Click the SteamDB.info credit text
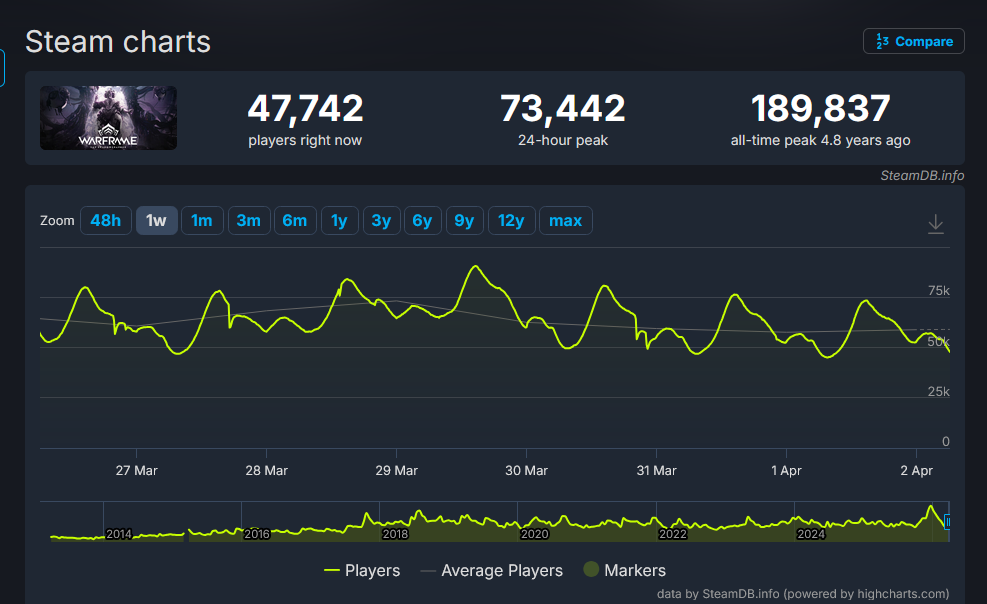The height and width of the screenshot is (604, 987). [x=922, y=176]
